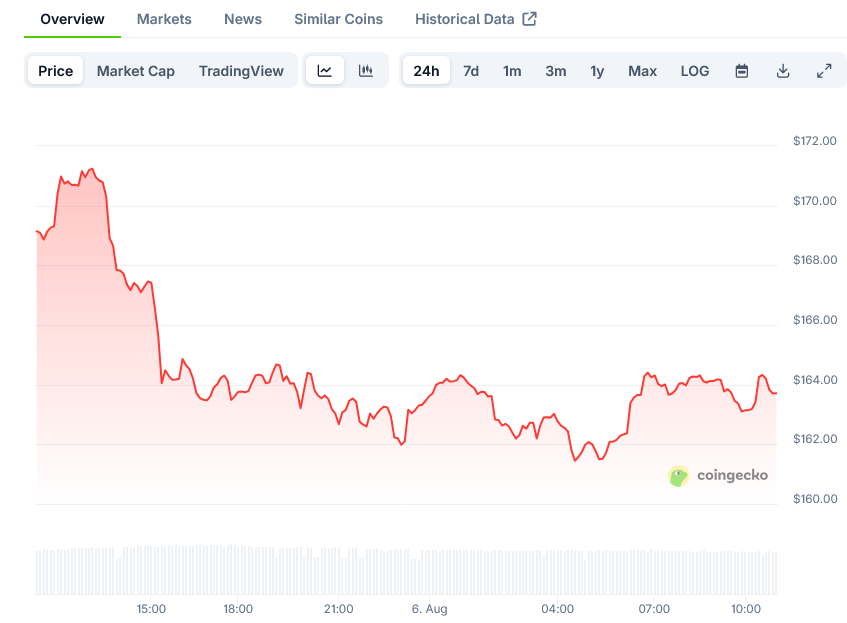Click the $164.00 axis label
This screenshot has width=847, height=623.
[x=815, y=380]
